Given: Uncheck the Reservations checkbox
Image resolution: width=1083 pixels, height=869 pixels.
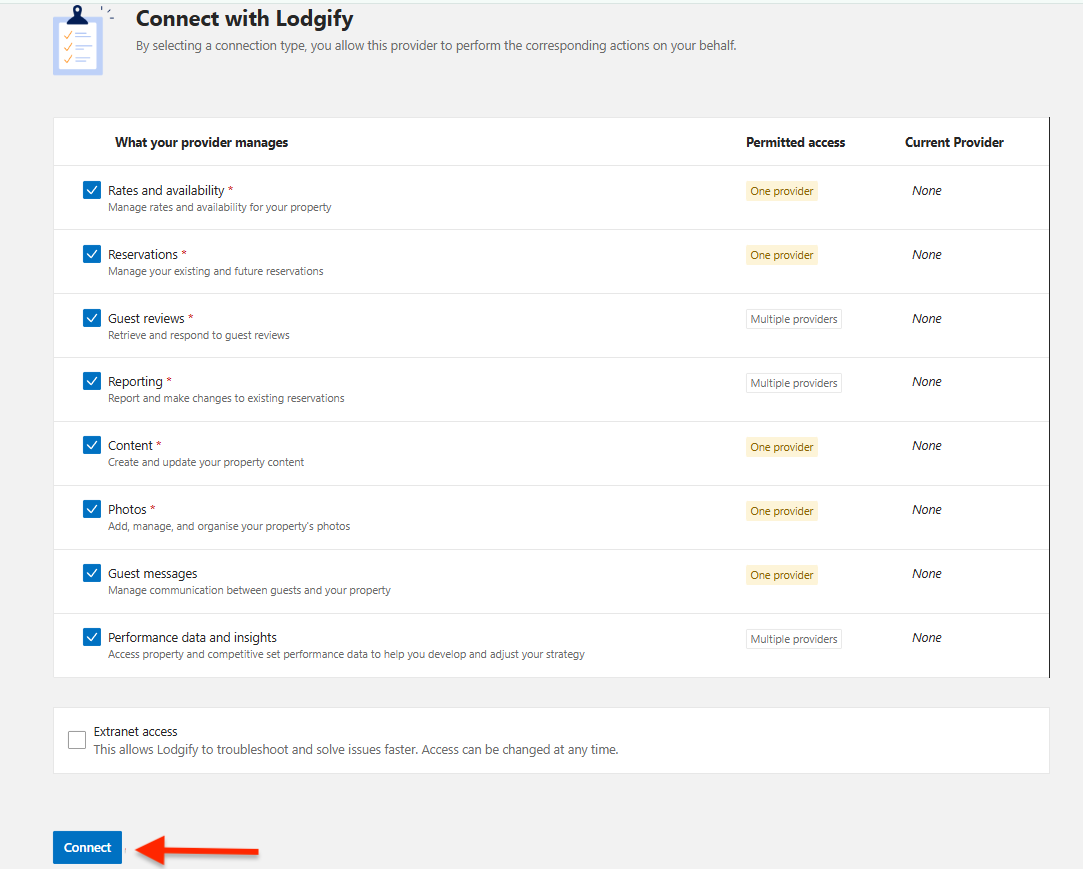Looking at the screenshot, I should point(92,254).
